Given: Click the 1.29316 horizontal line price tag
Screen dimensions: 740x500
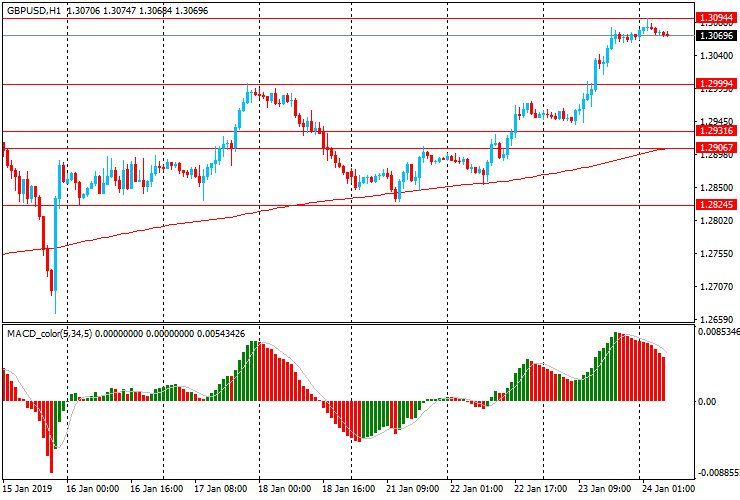Looking at the screenshot, I should click(717, 131).
